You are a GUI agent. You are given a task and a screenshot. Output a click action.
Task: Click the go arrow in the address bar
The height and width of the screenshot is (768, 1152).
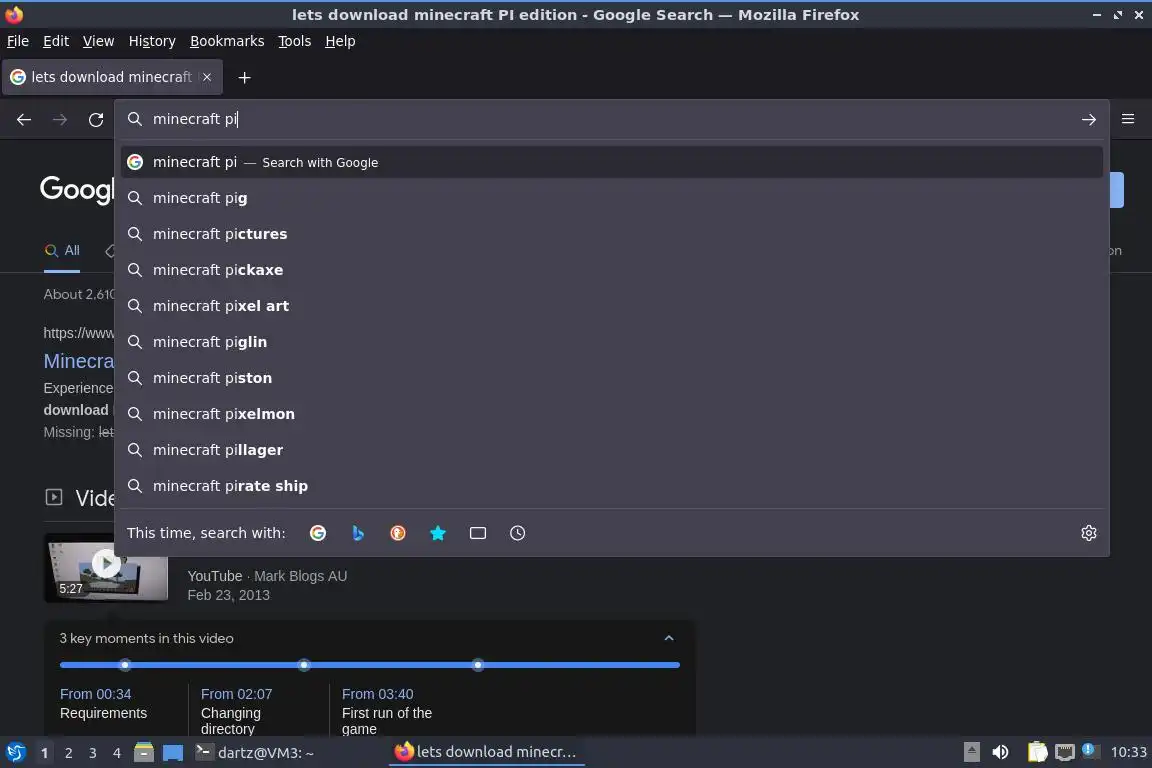click(x=1089, y=119)
